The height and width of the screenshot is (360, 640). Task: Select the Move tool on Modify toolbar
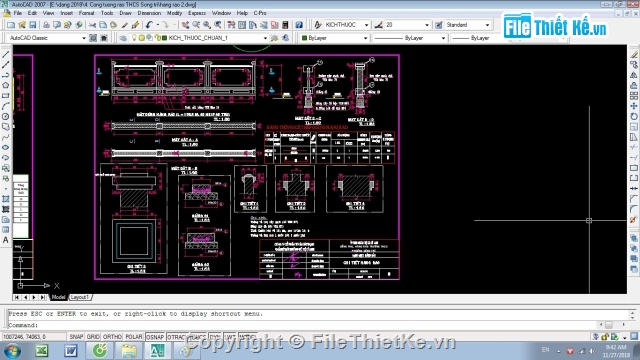[633, 106]
